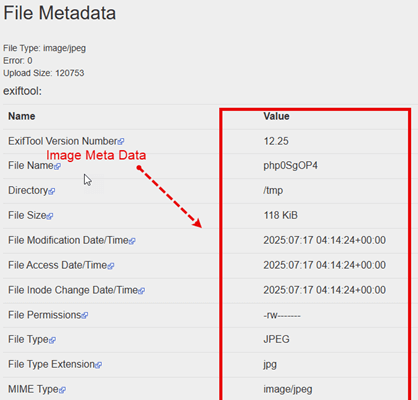Select the Directory row label
Viewport: 418px width, 400px height.
28,191
